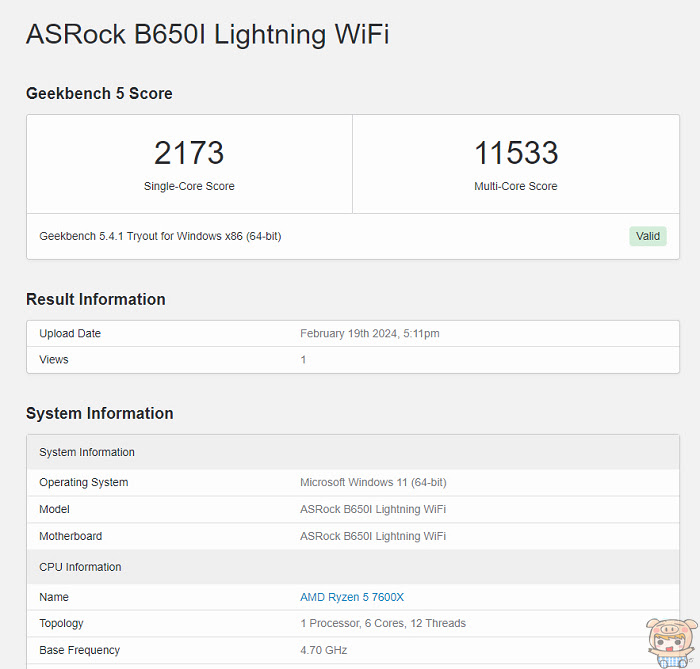
Task: Select Geekbench 5.4.1 Tryout version text
Action: click(160, 236)
